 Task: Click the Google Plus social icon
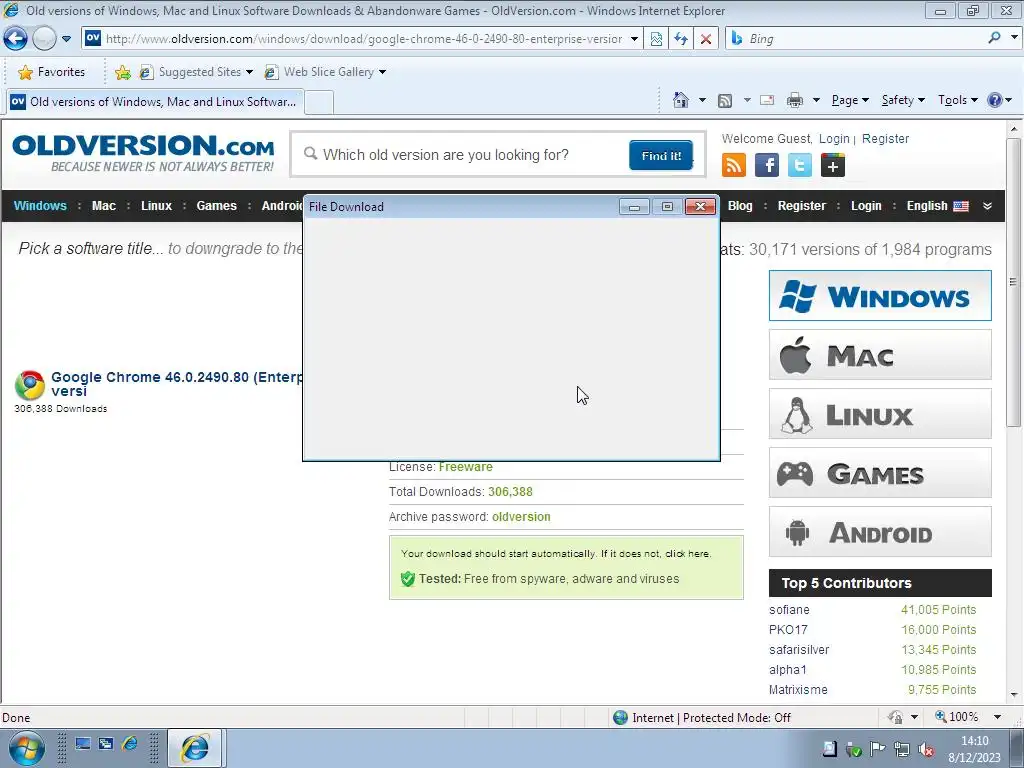(x=833, y=165)
